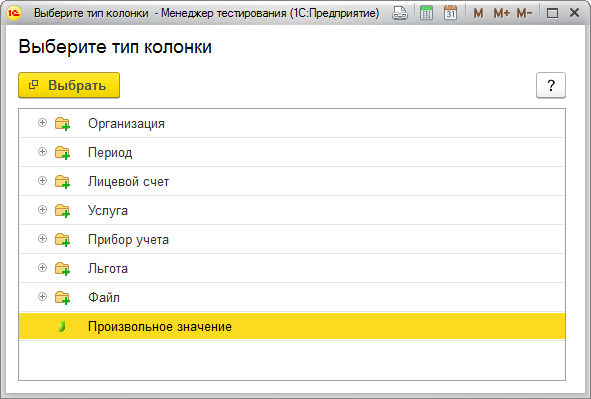Click the M memory button
The height and width of the screenshot is (399, 591).
click(x=478, y=14)
